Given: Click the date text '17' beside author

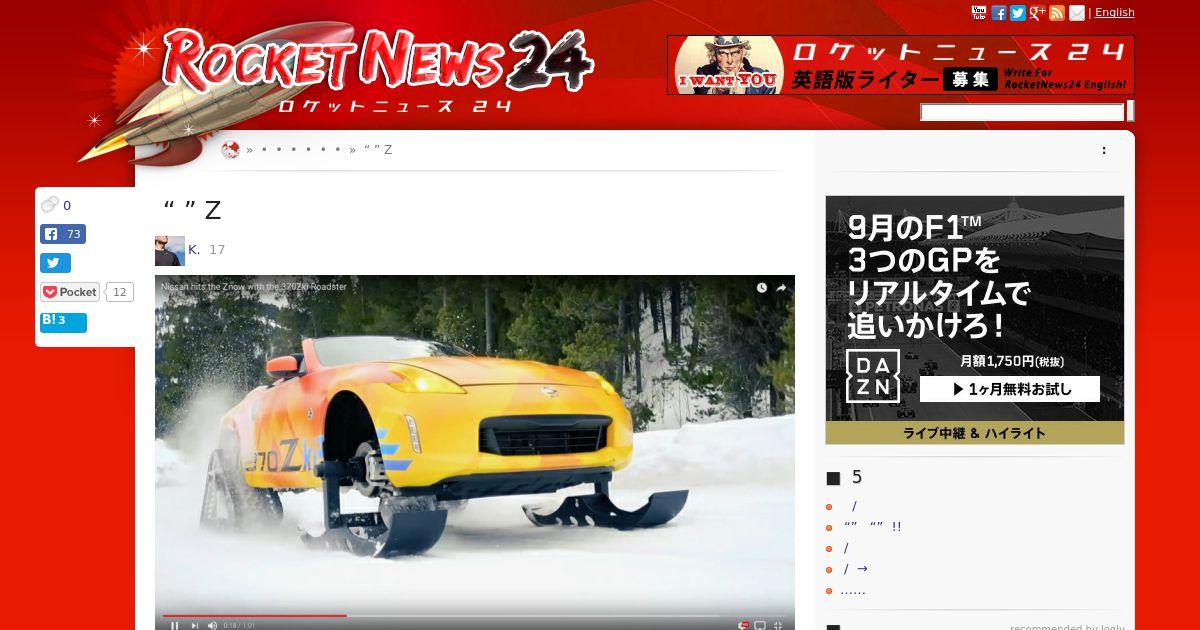Looking at the screenshot, I should (x=217, y=250).
